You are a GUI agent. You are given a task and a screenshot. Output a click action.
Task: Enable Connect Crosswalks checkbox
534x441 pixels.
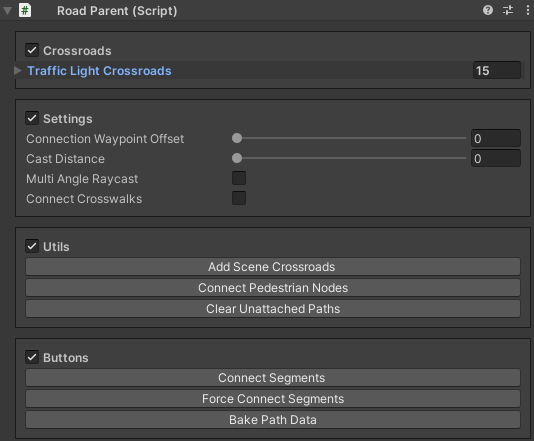point(239,198)
